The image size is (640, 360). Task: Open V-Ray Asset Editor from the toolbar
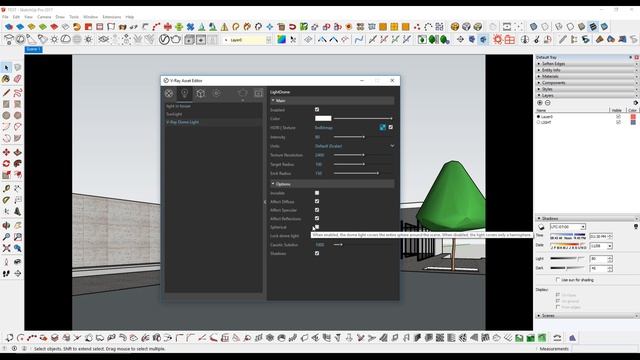[164, 40]
